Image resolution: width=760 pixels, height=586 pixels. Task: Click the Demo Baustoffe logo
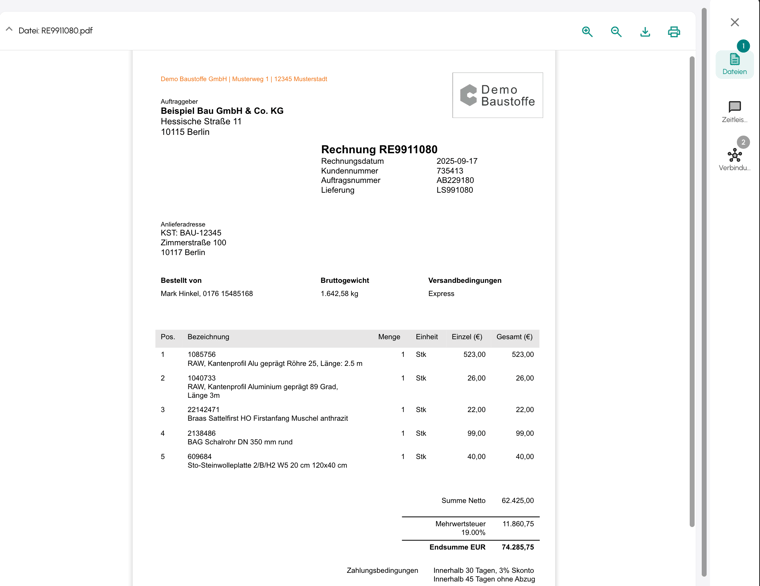click(x=497, y=95)
